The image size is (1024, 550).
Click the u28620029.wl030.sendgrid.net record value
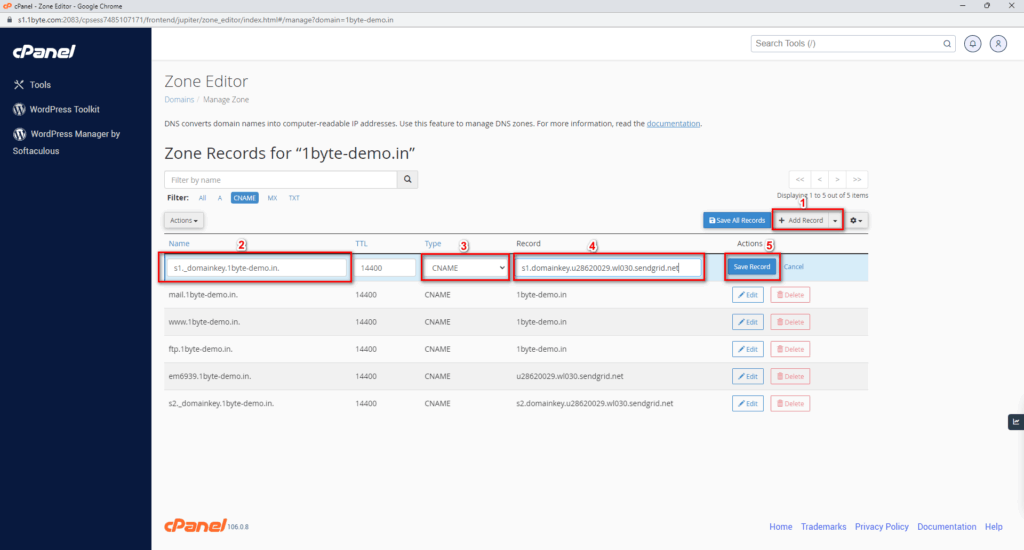coord(569,376)
